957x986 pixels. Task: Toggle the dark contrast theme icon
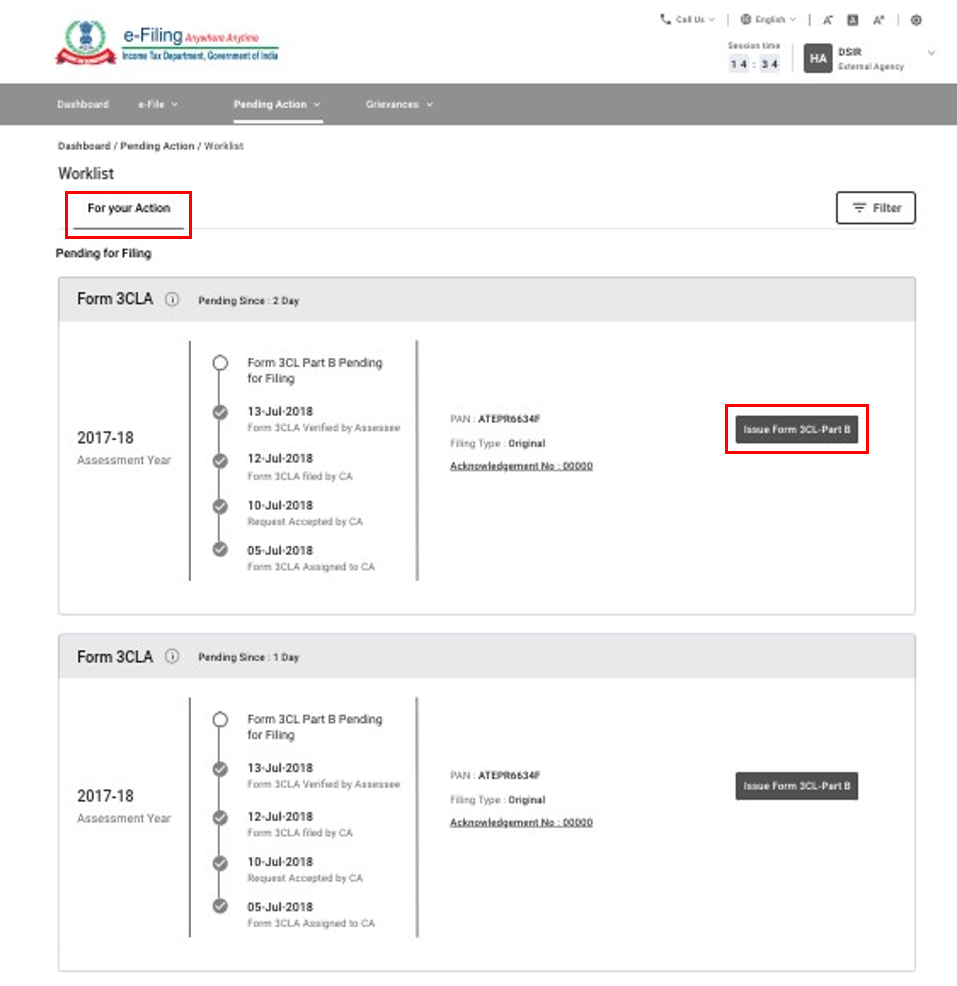(x=852, y=19)
